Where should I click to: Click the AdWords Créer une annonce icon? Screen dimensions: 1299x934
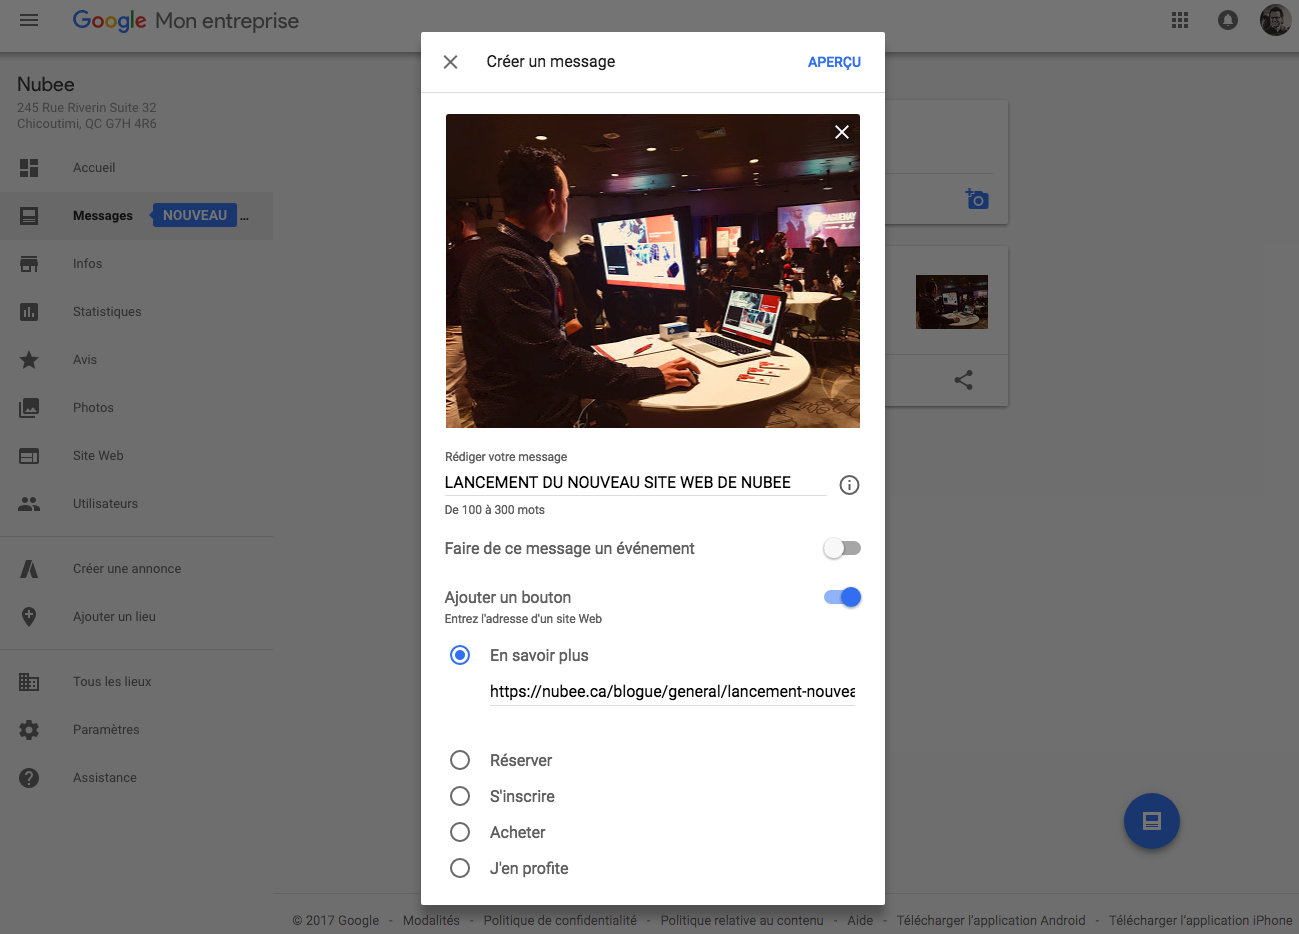tap(29, 569)
